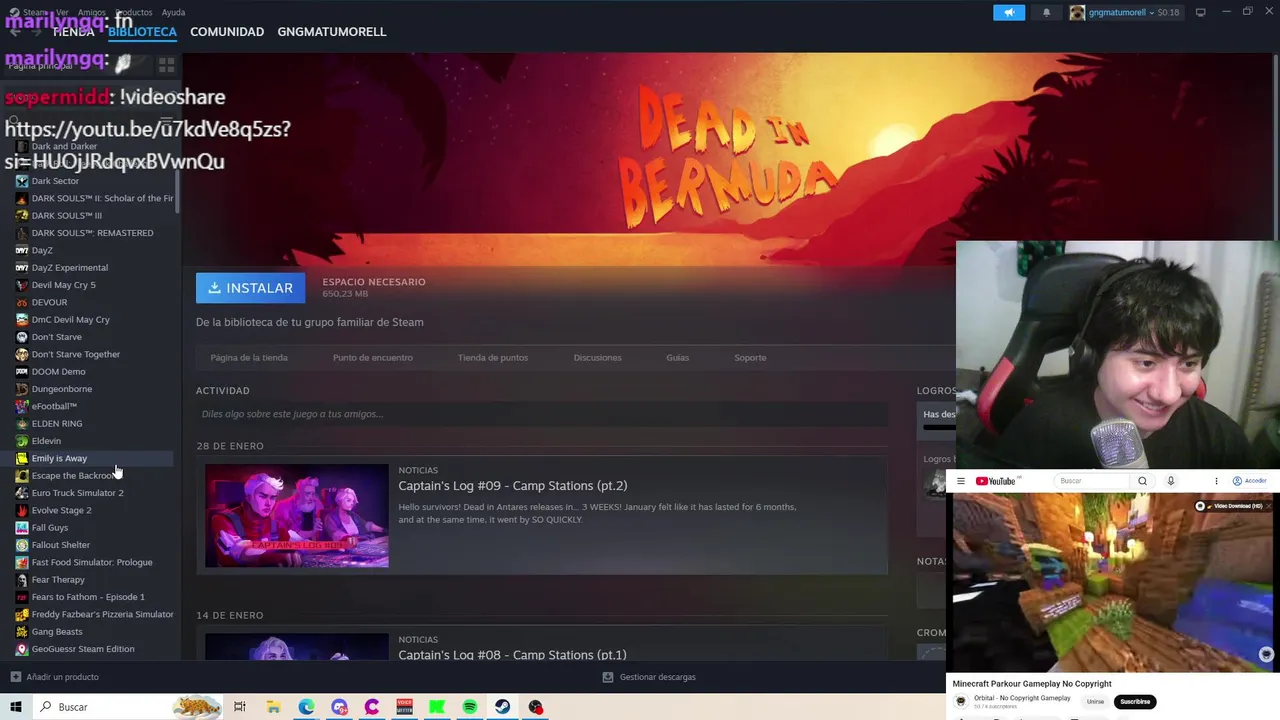Click the Eldevin game icon
The height and width of the screenshot is (720, 1280).
(x=22, y=441)
